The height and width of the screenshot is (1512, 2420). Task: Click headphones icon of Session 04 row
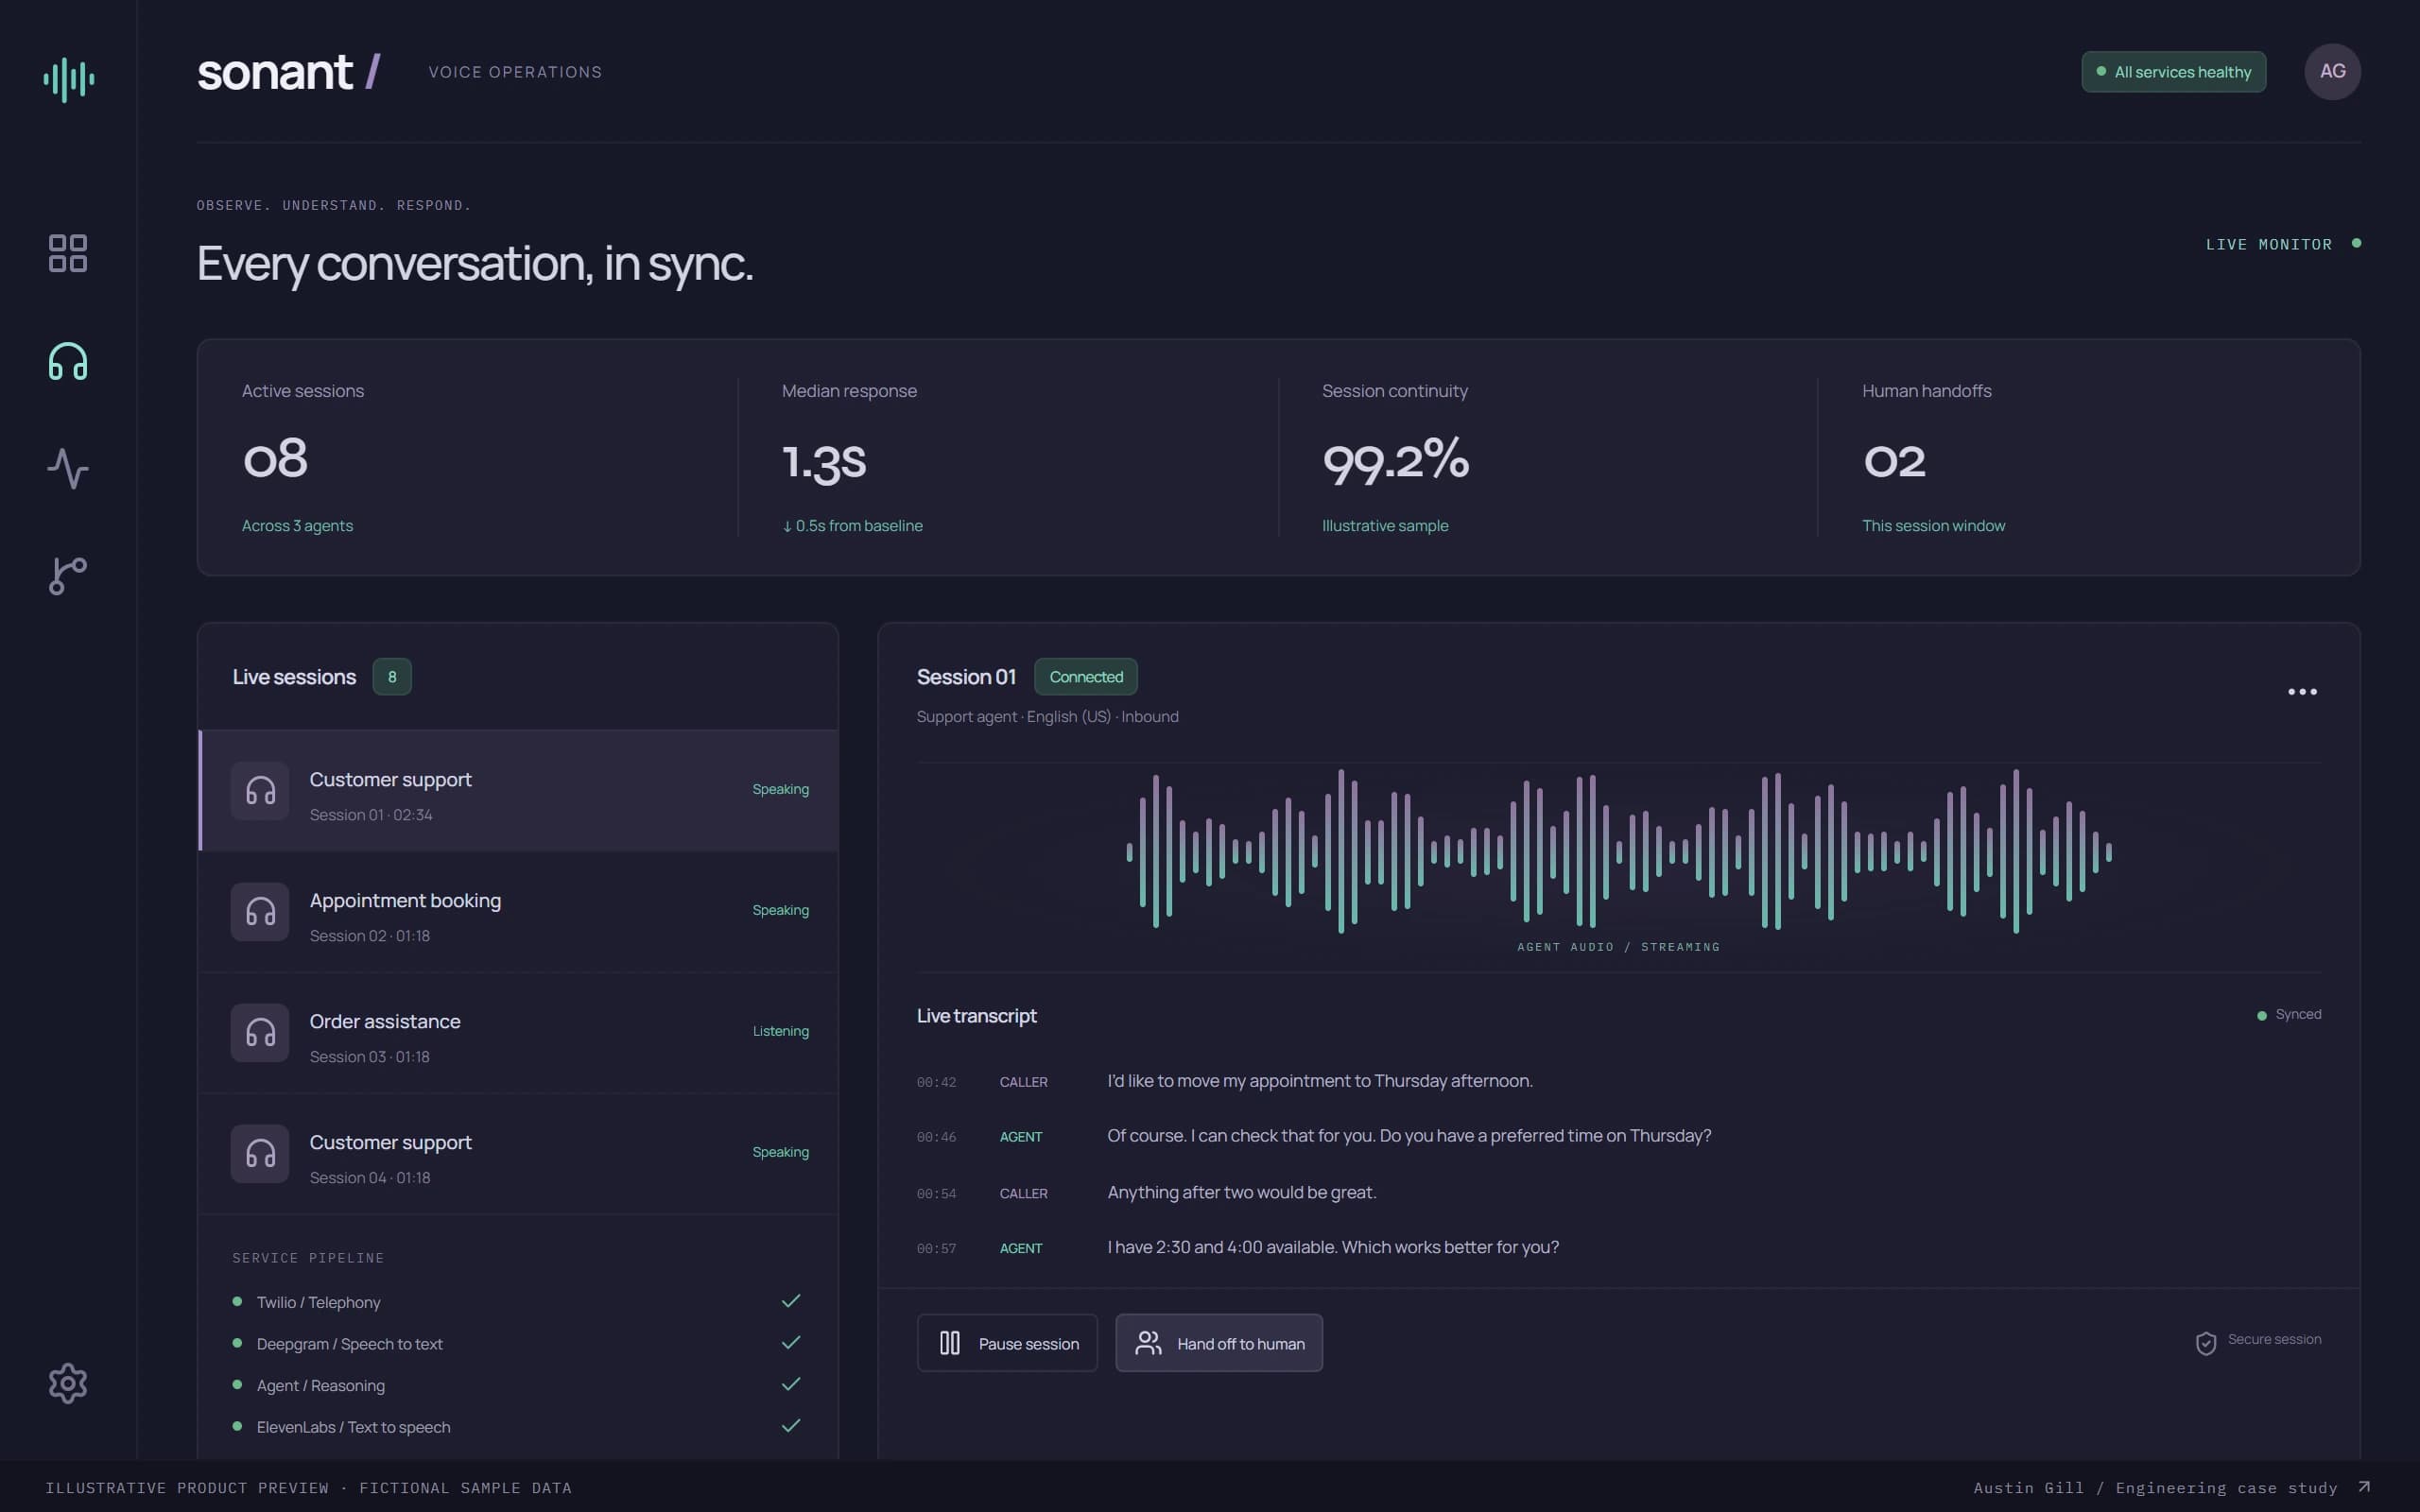pos(260,1154)
